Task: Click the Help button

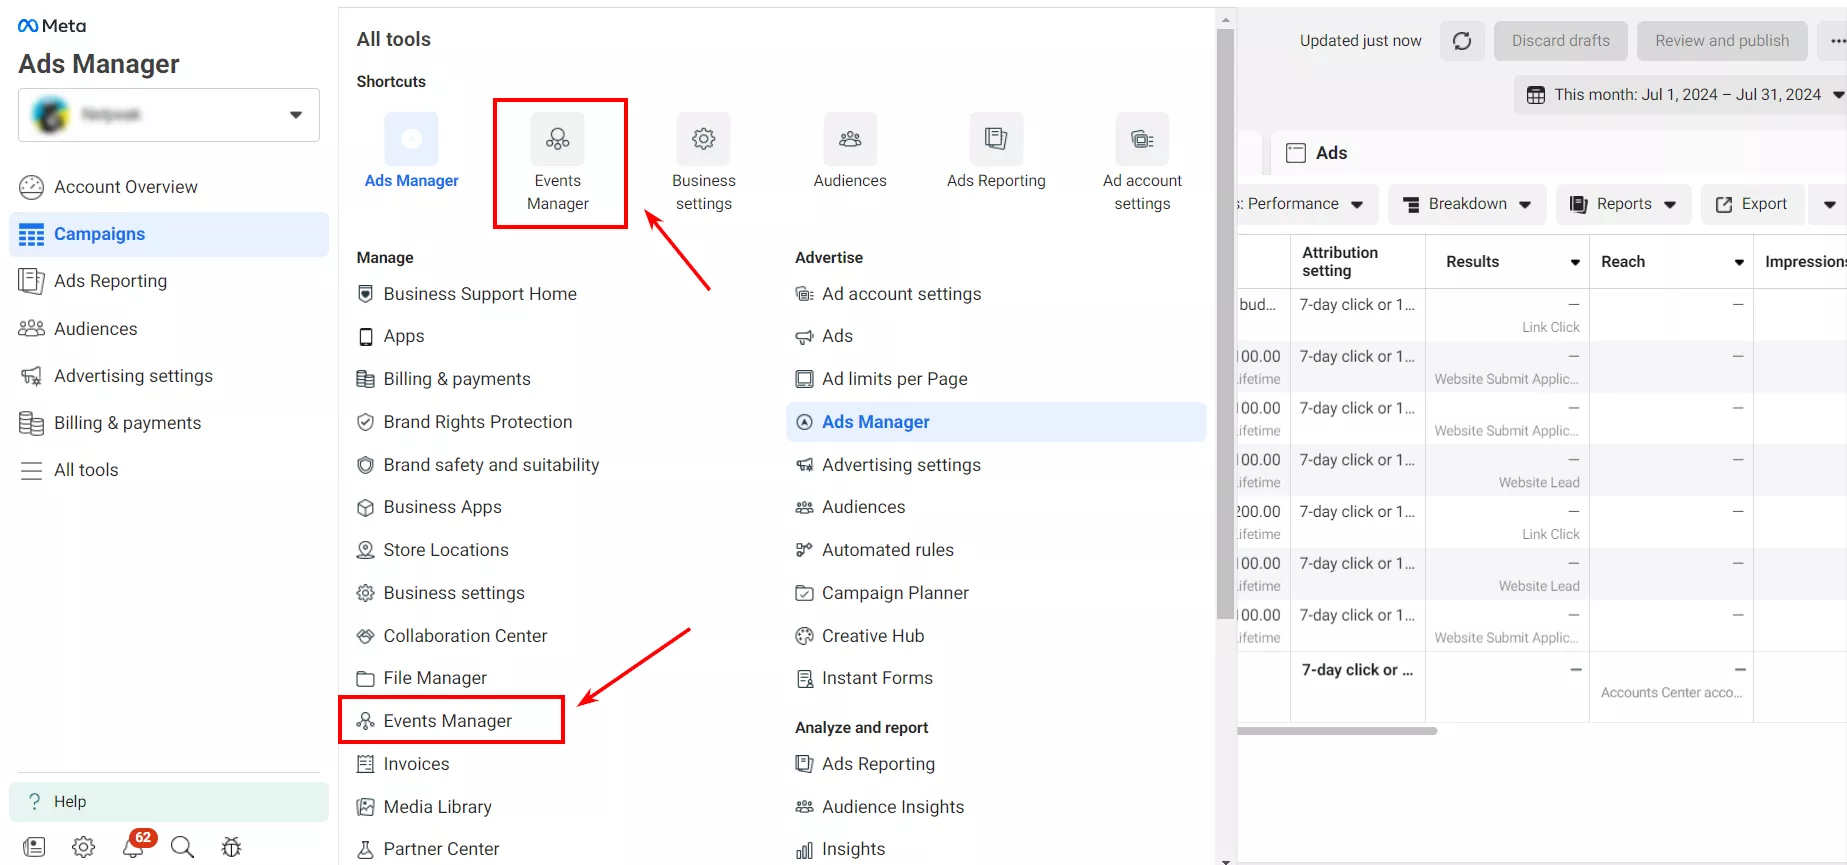Action: tap(169, 802)
